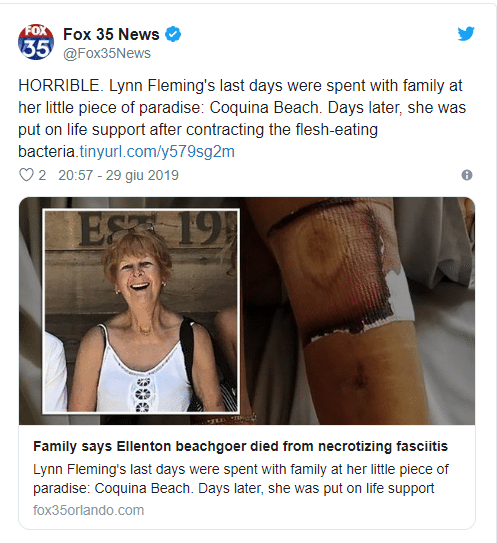This screenshot has height=543, width=497.
Task: Click "Coquina Beach" in the tweet body
Action: click(265, 108)
